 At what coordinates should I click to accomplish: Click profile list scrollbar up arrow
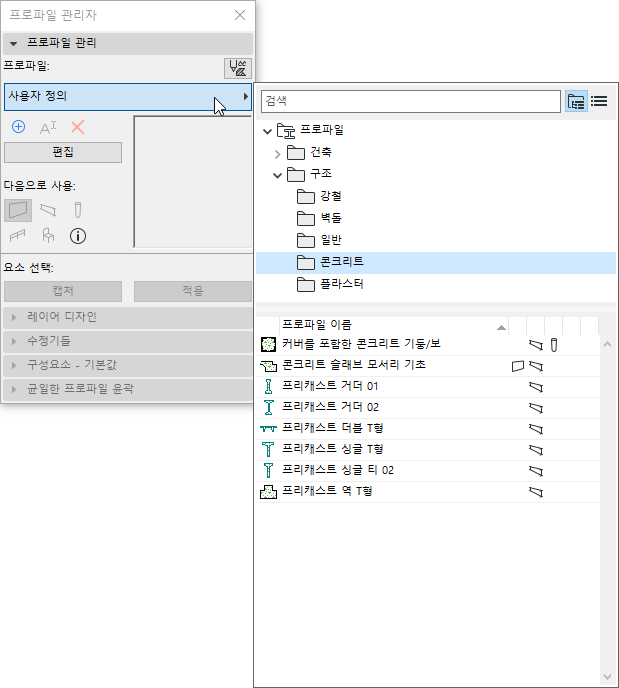coord(608,344)
